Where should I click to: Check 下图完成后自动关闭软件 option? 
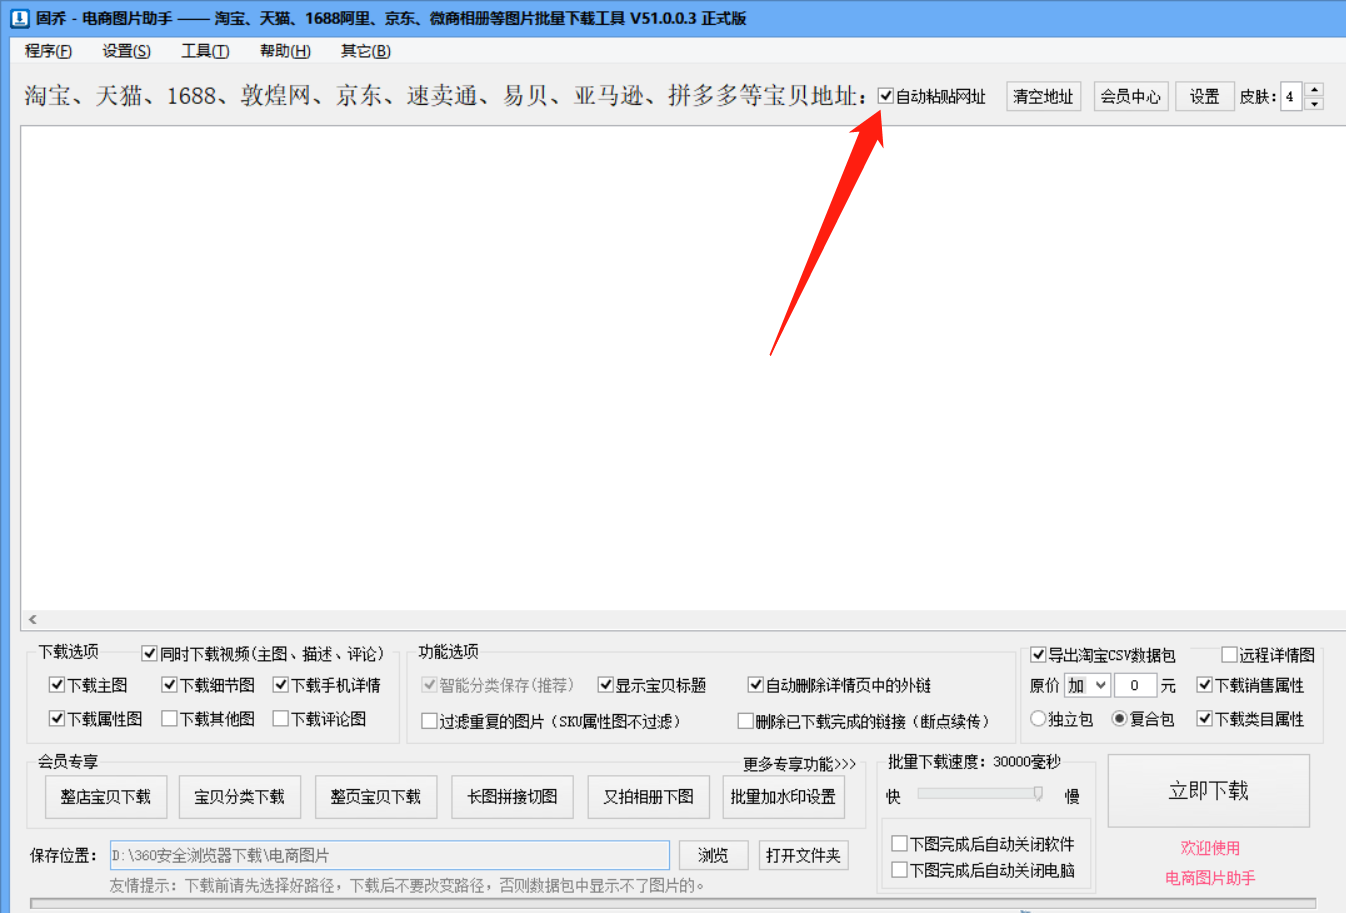[x=898, y=843]
